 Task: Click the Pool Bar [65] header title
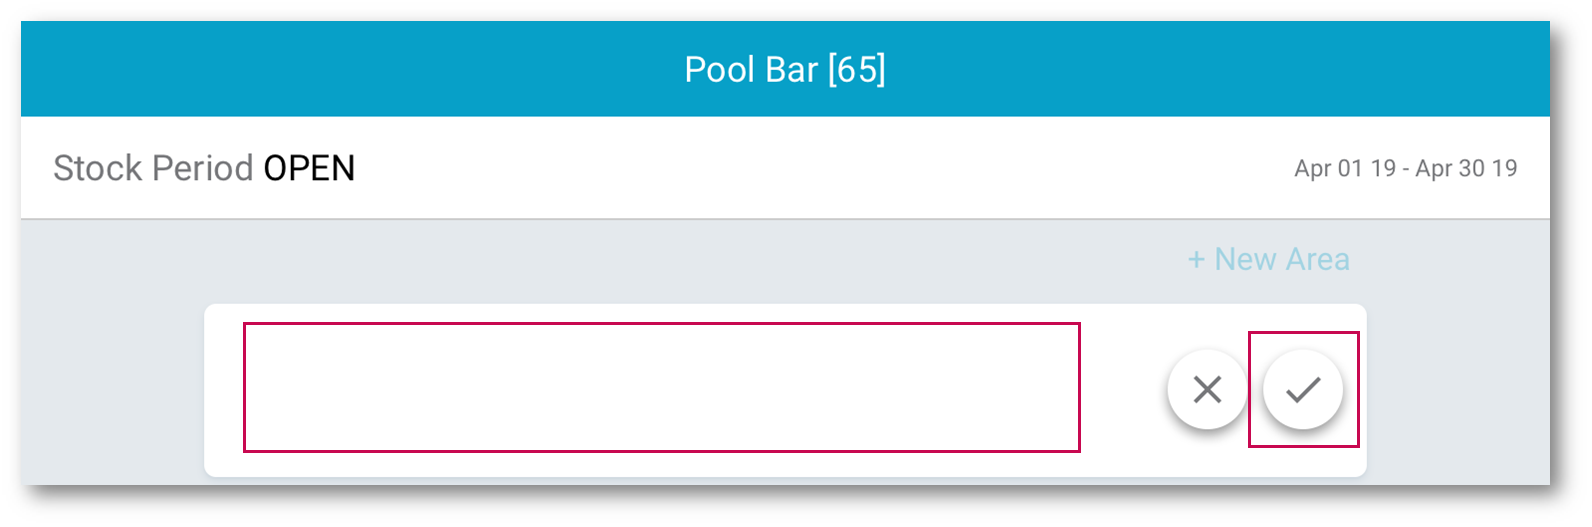pyautogui.click(x=785, y=70)
